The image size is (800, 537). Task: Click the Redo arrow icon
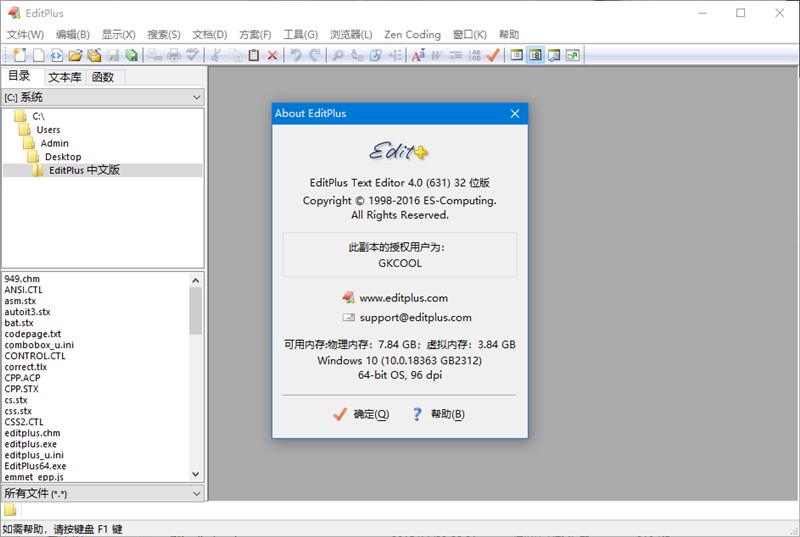tap(315, 55)
